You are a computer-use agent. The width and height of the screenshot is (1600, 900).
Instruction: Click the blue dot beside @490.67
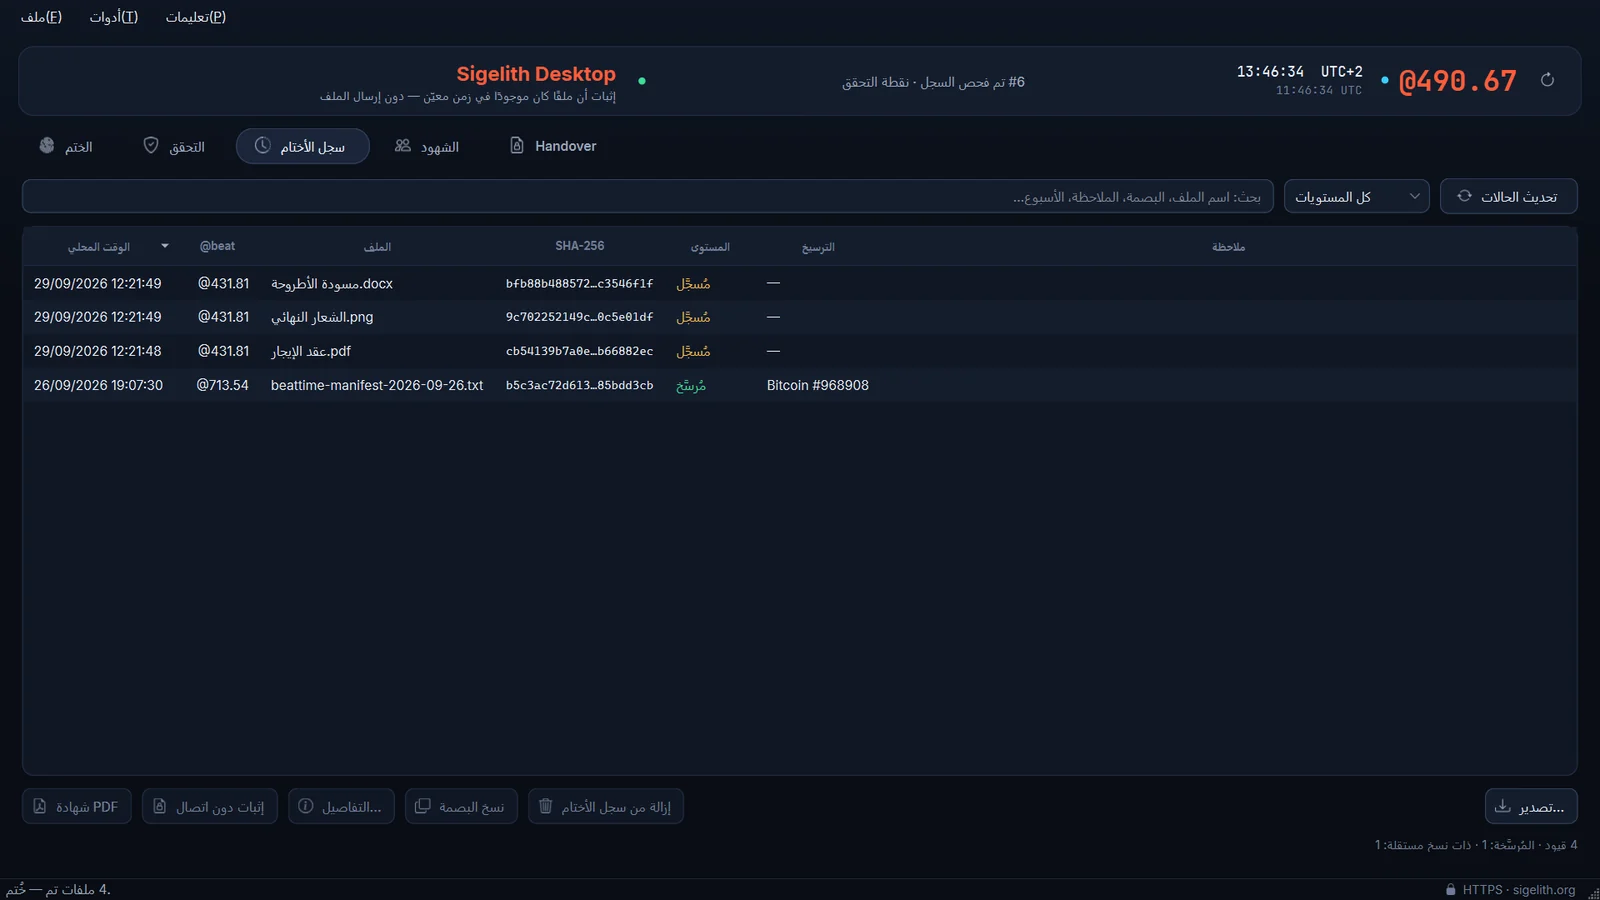pos(1384,80)
